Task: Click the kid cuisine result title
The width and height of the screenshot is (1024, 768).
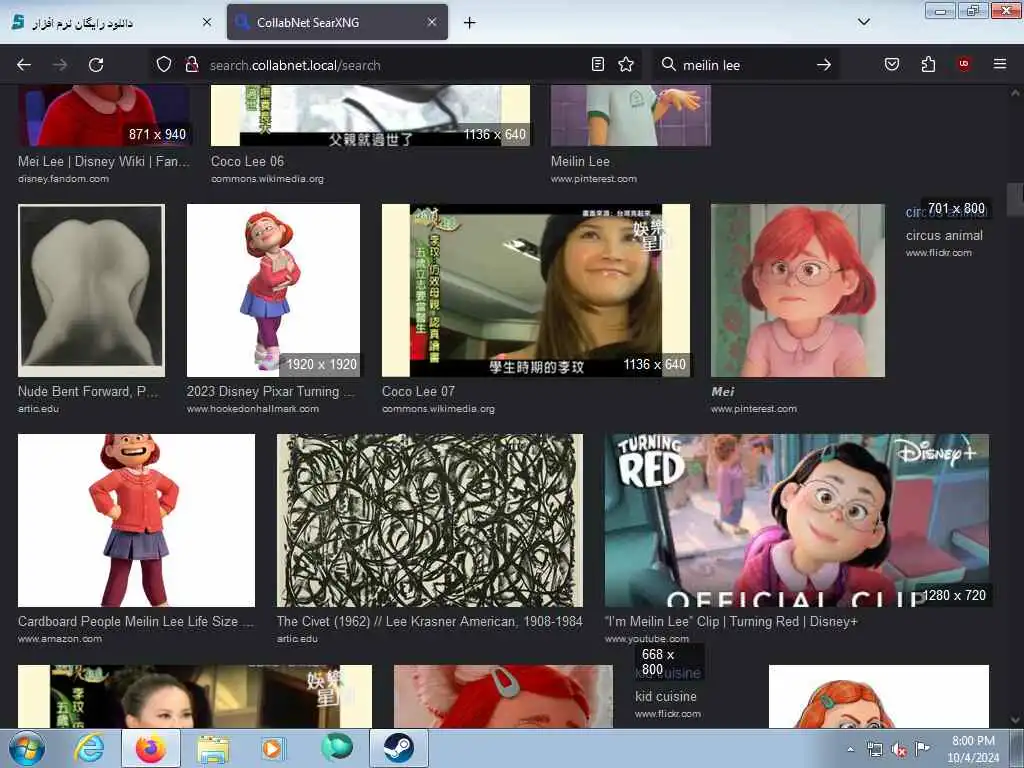Action: point(665,697)
